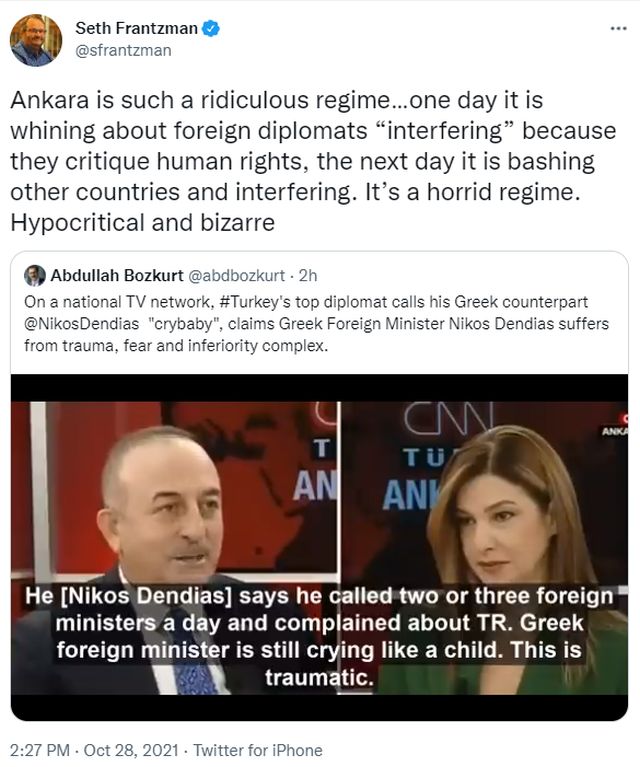
Task: Click the blue verified badge
Action: 211,28
